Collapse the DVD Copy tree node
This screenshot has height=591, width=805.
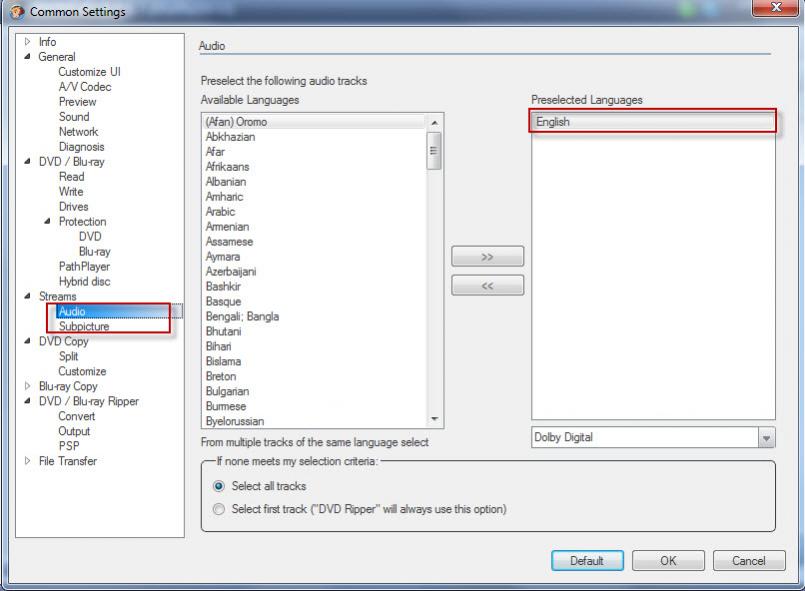pos(28,340)
